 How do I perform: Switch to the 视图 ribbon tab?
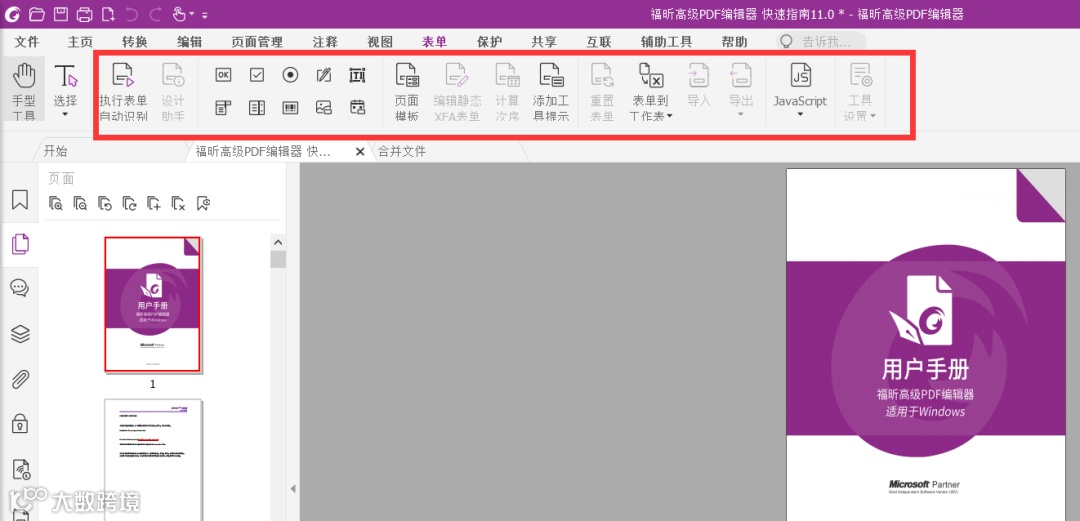click(x=380, y=42)
